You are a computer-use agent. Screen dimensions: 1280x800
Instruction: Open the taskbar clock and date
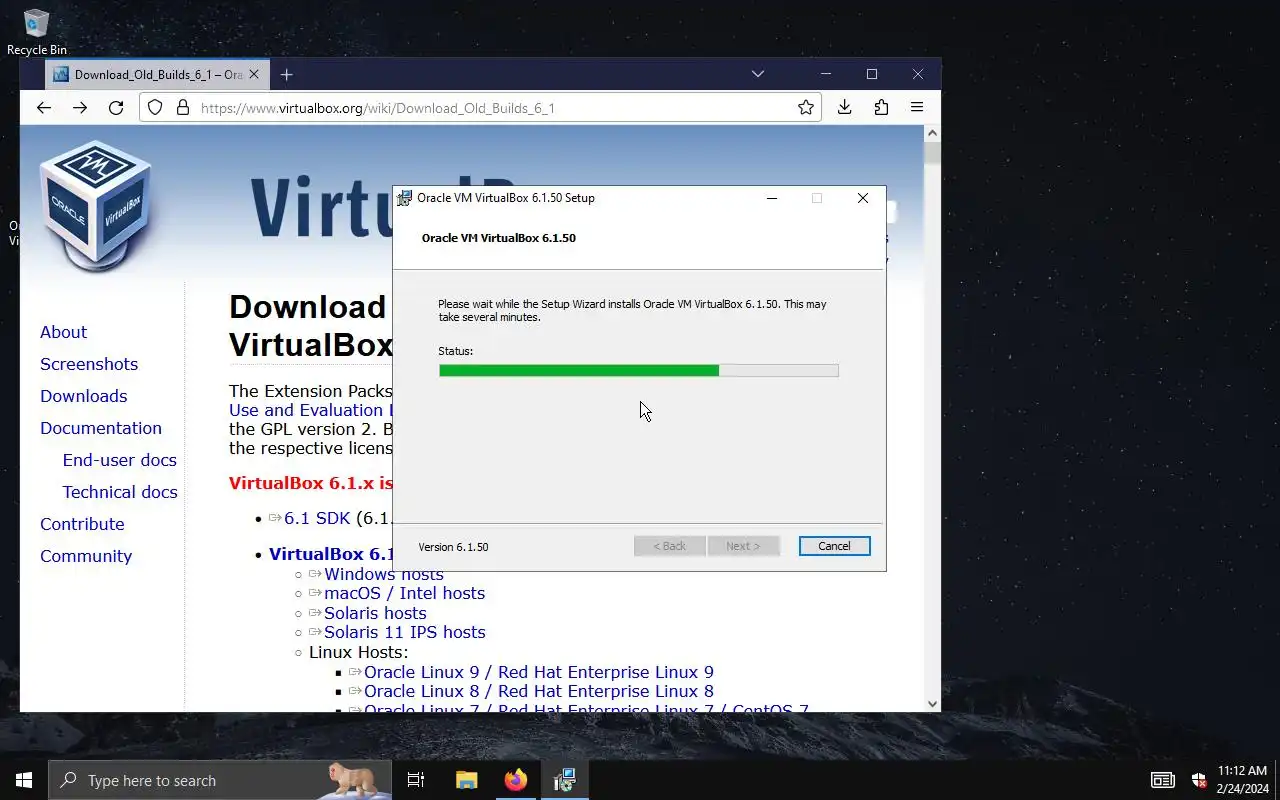(1242, 780)
